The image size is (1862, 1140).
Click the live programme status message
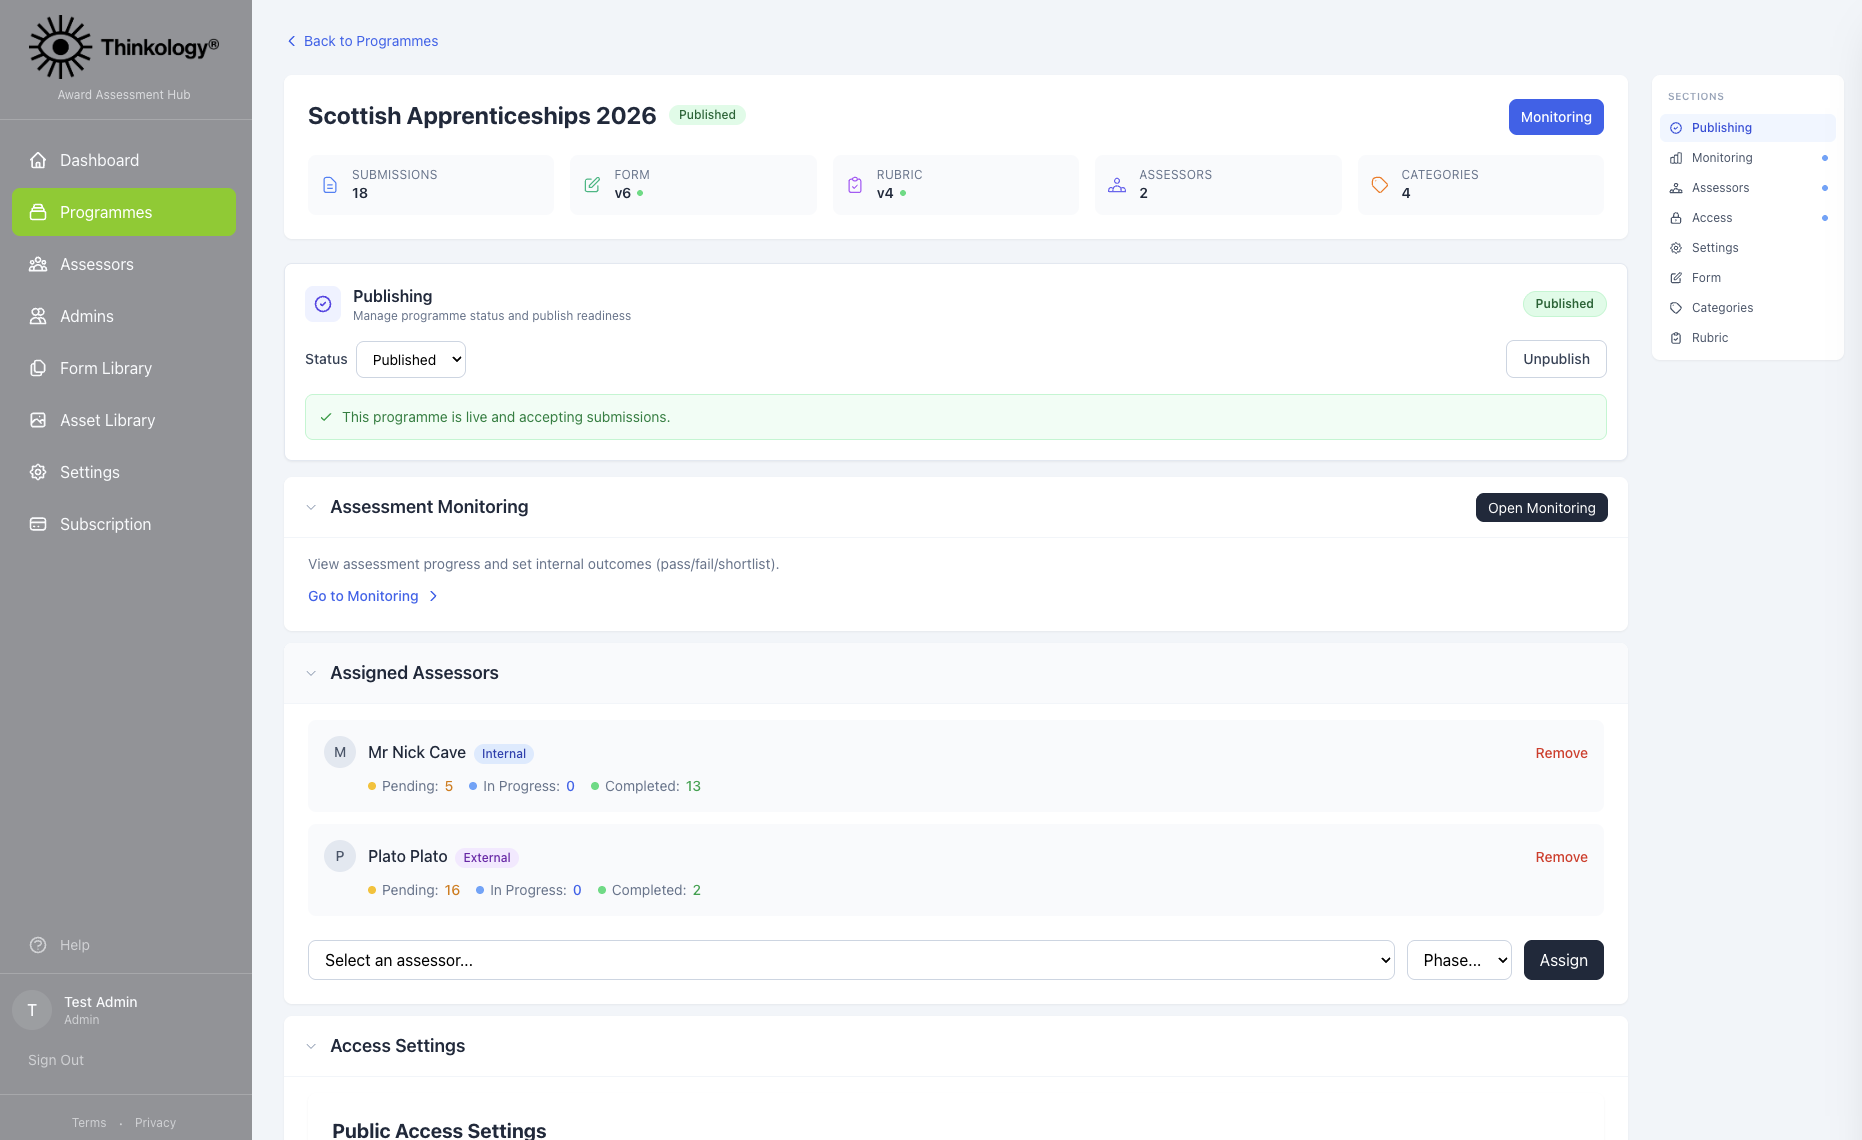pyautogui.click(x=956, y=417)
